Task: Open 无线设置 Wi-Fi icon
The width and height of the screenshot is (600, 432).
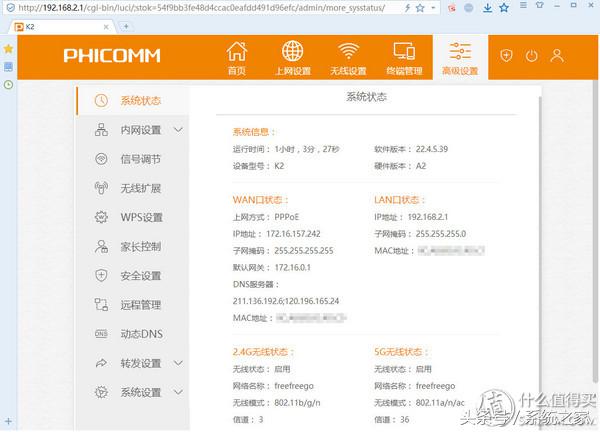Action: coord(348,51)
